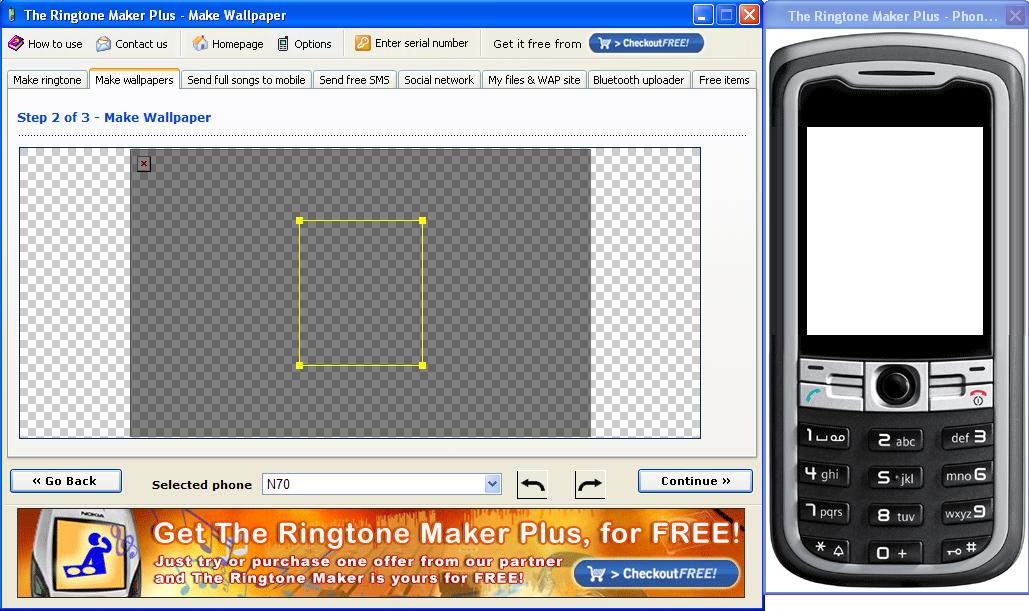
Task: Click the white phone screen preview
Action: [894, 231]
